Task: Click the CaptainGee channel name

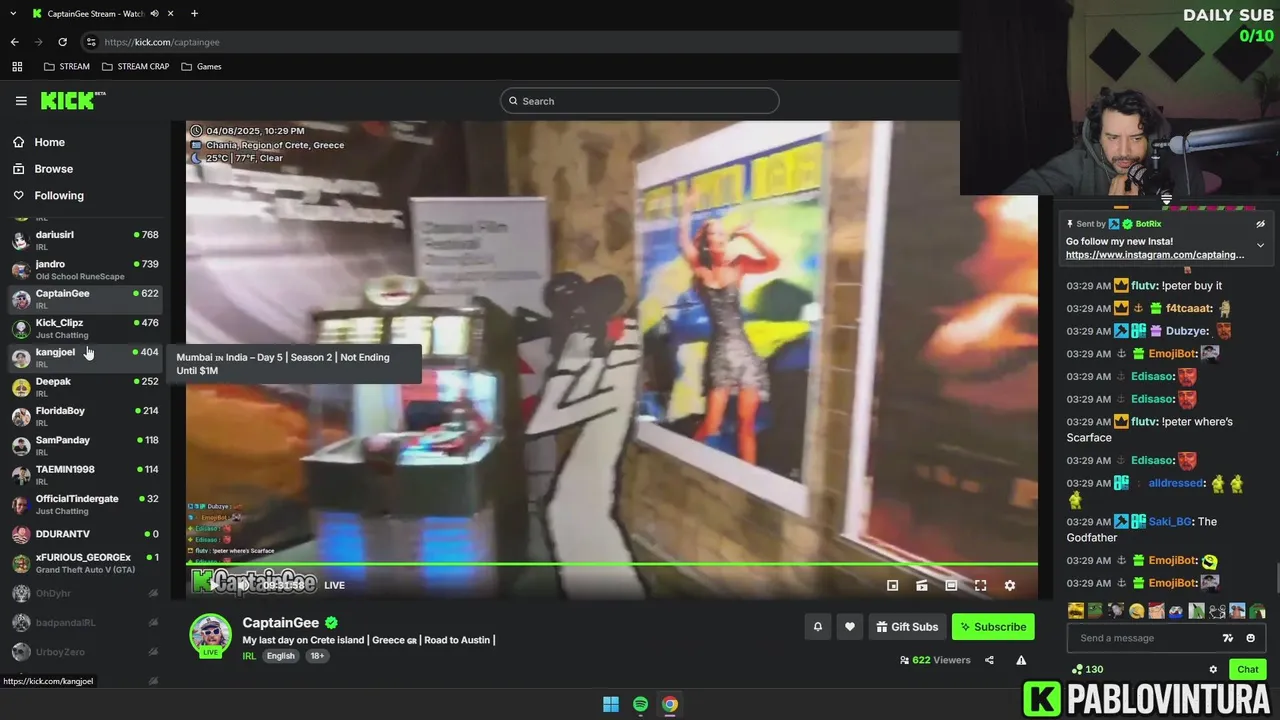Action: [280, 622]
